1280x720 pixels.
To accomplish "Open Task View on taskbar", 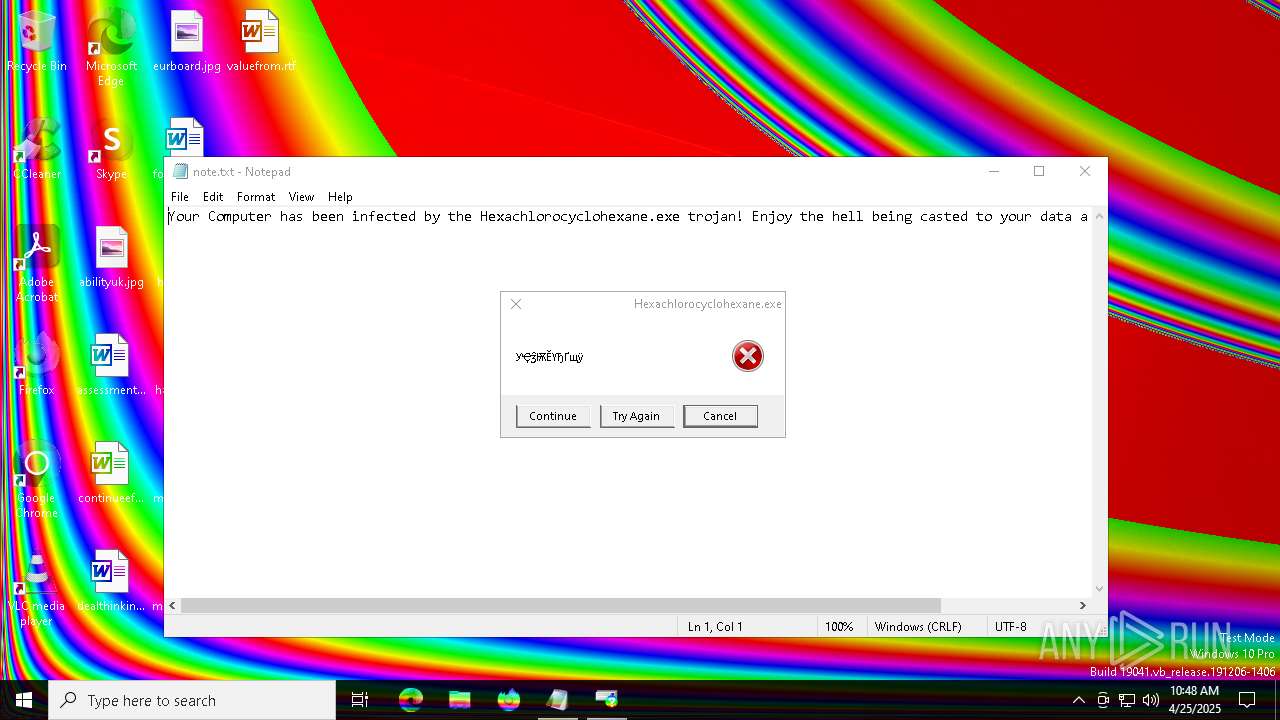I will click(x=360, y=700).
